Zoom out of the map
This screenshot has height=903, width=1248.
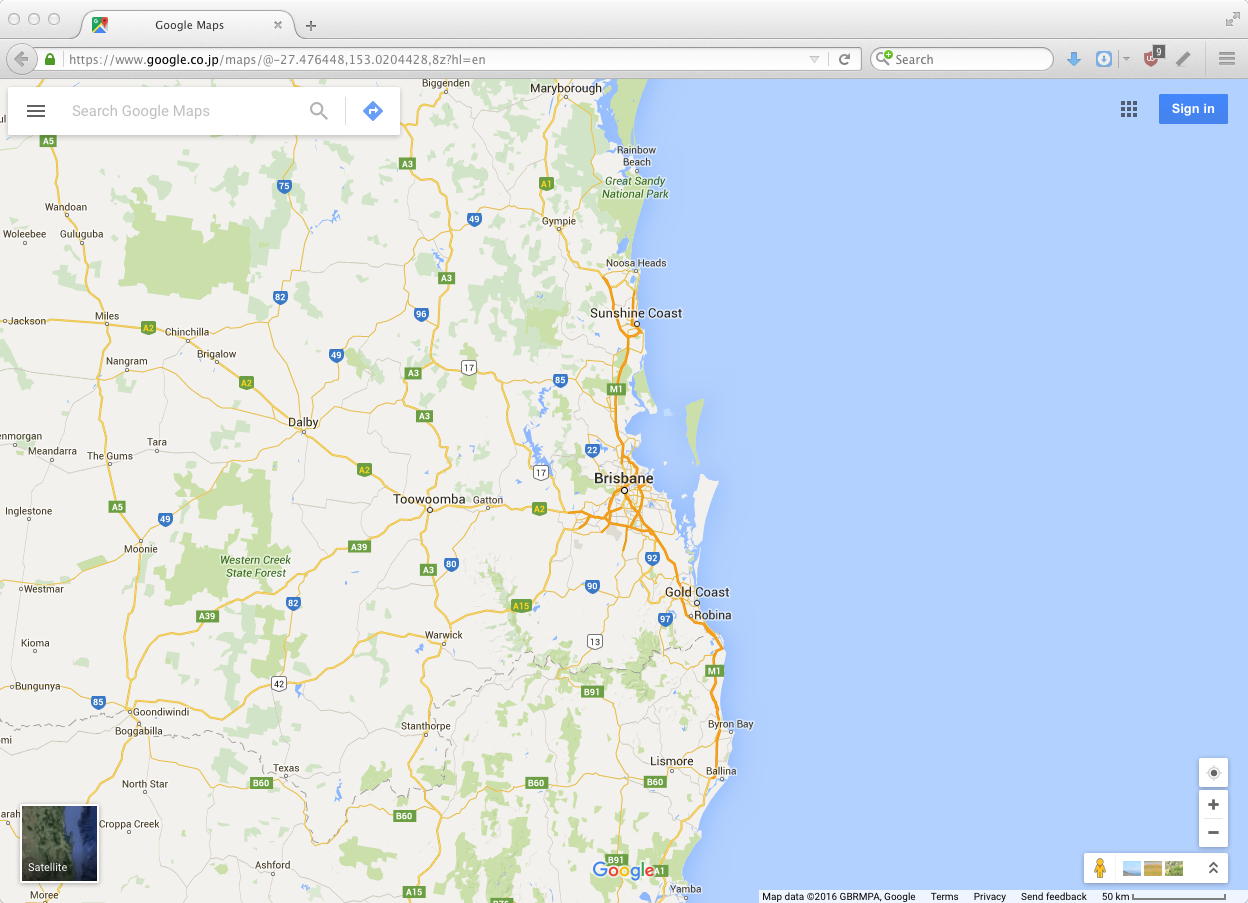click(x=1214, y=833)
